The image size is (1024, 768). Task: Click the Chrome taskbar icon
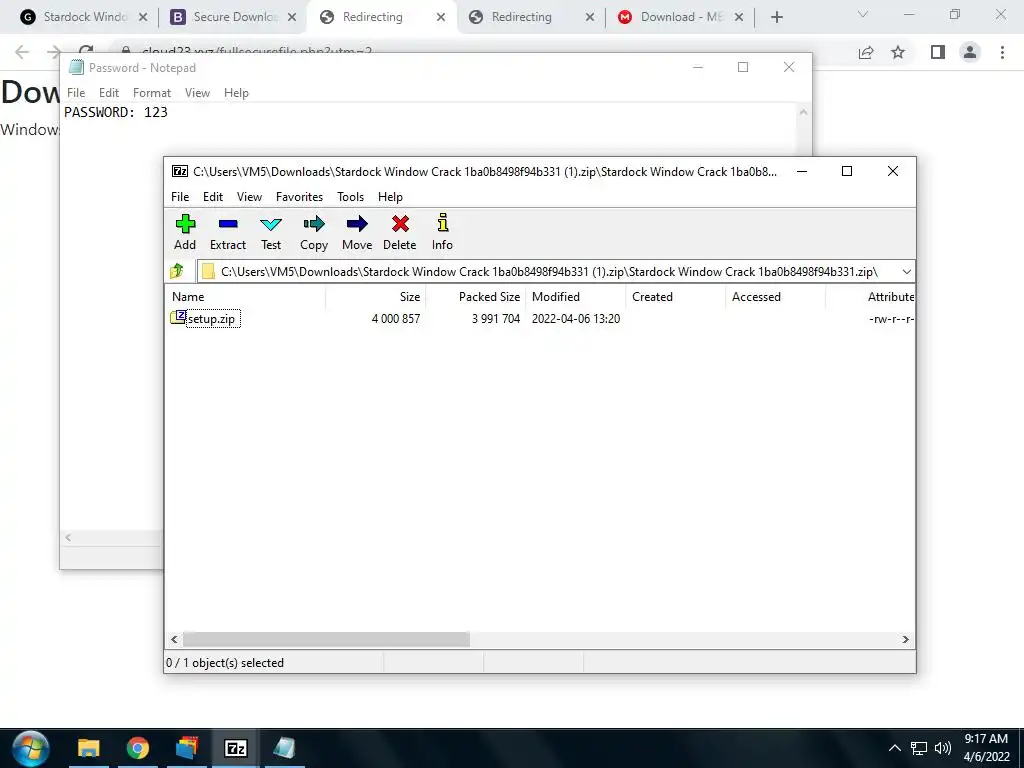pyautogui.click(x=137, y=748)
